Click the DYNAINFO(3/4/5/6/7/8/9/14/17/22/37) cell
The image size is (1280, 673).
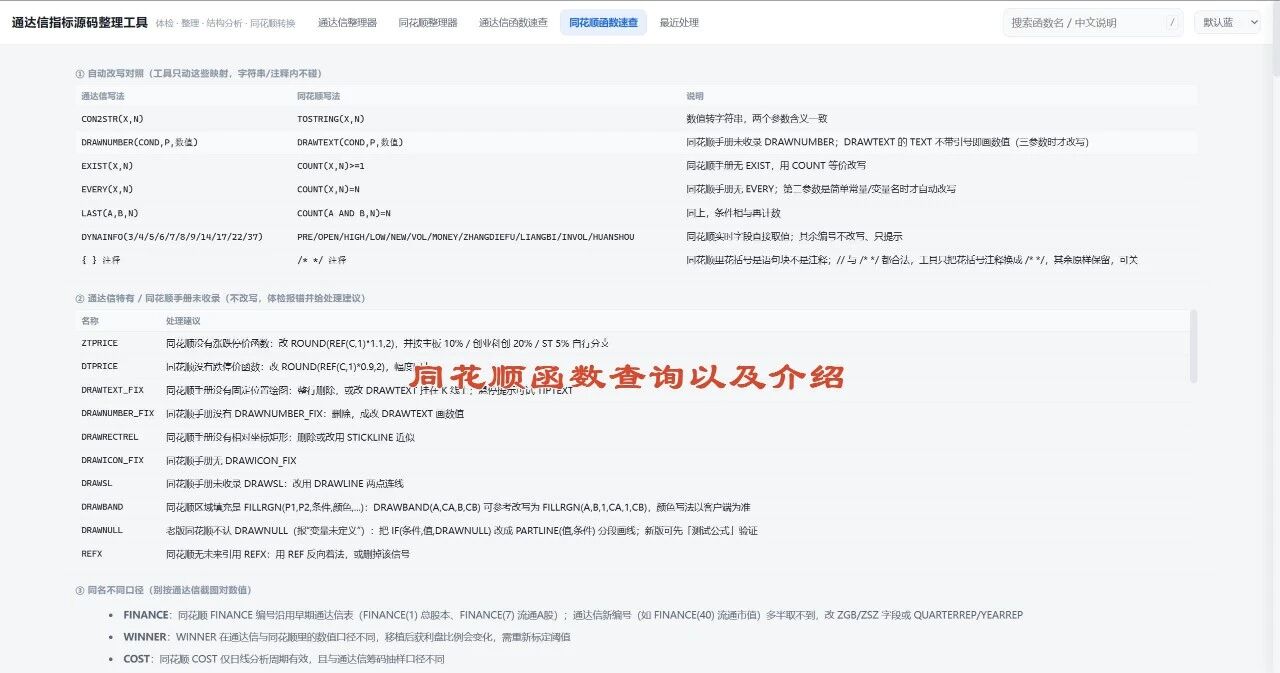pos(172,237)
